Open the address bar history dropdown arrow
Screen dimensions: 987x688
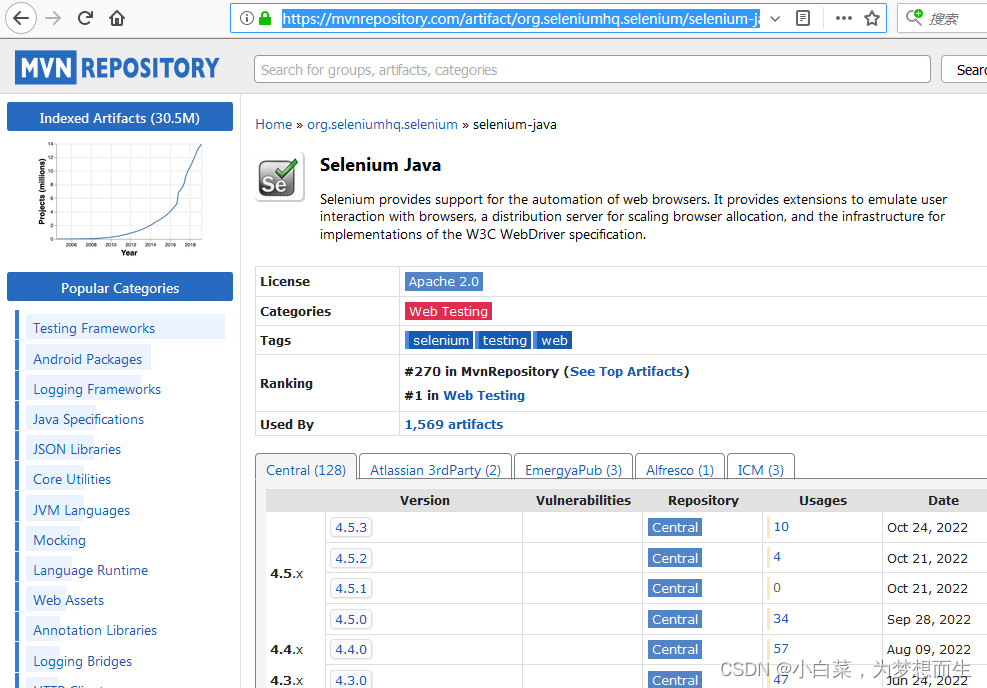(775, 18)
